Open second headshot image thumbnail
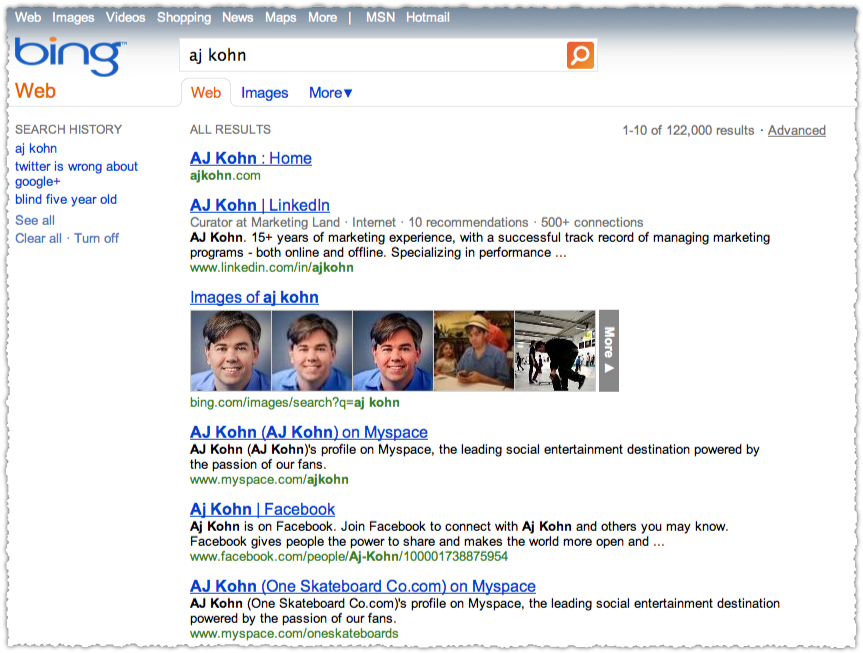863x653 pixels. click(312, 351)
